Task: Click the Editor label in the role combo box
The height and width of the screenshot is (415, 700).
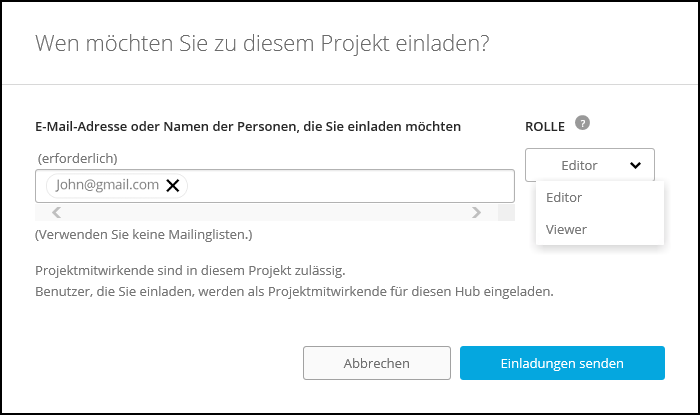Action: point(579,166)
